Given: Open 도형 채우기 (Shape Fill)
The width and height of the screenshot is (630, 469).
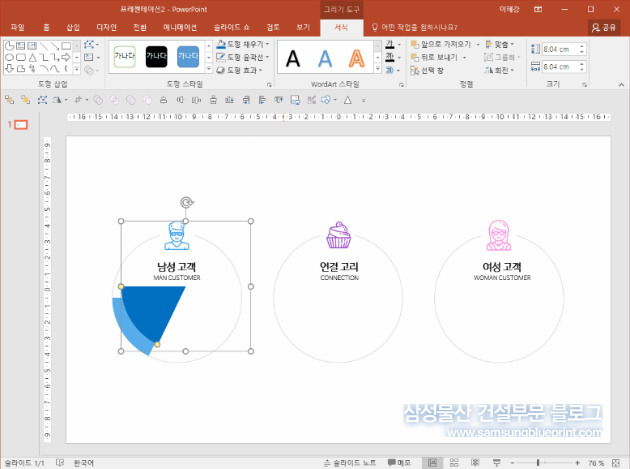Looking at the screenshot, I should [x=243, y=44].
